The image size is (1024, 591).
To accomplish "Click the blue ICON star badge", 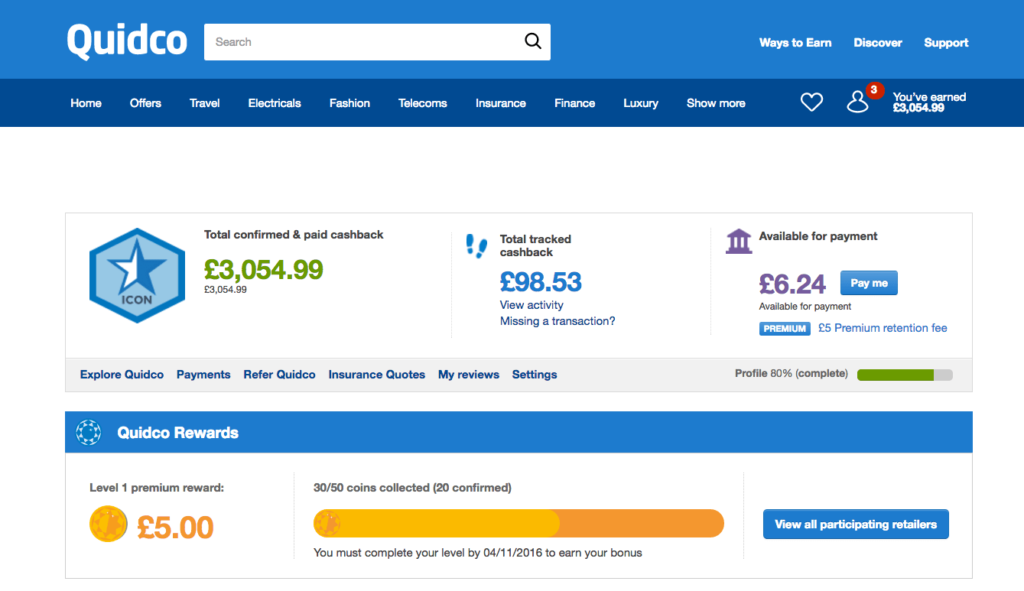I will pos(137,276).
